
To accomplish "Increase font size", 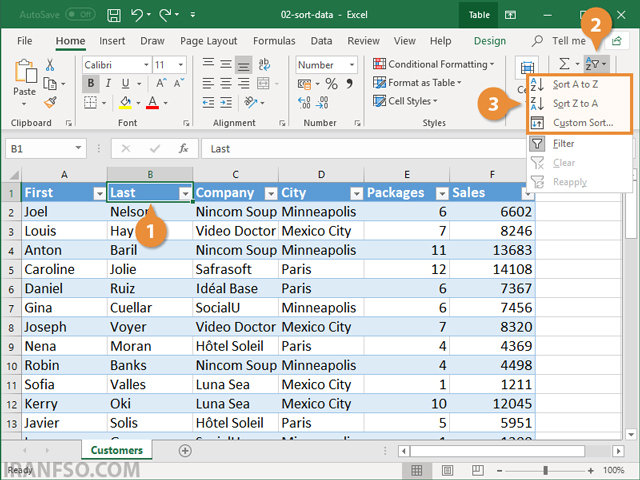I will tap(161, 83).
